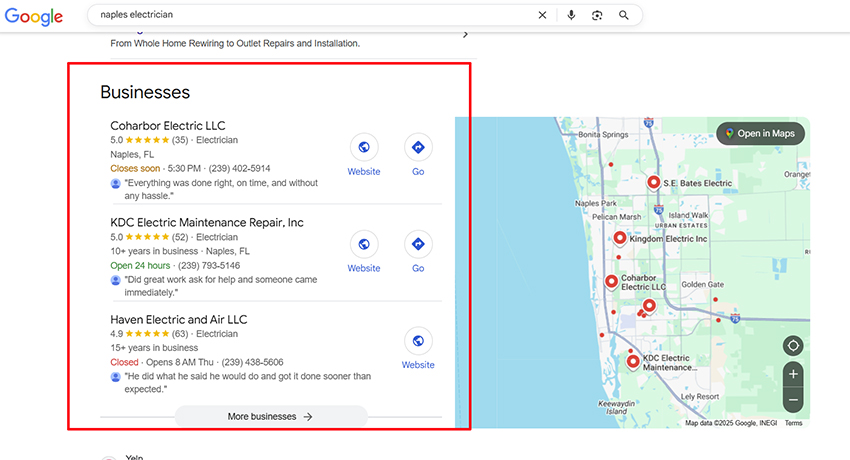Select the KDC Electric Maintenance map pin
Viewport: 850px width, 460px height.
633,361
